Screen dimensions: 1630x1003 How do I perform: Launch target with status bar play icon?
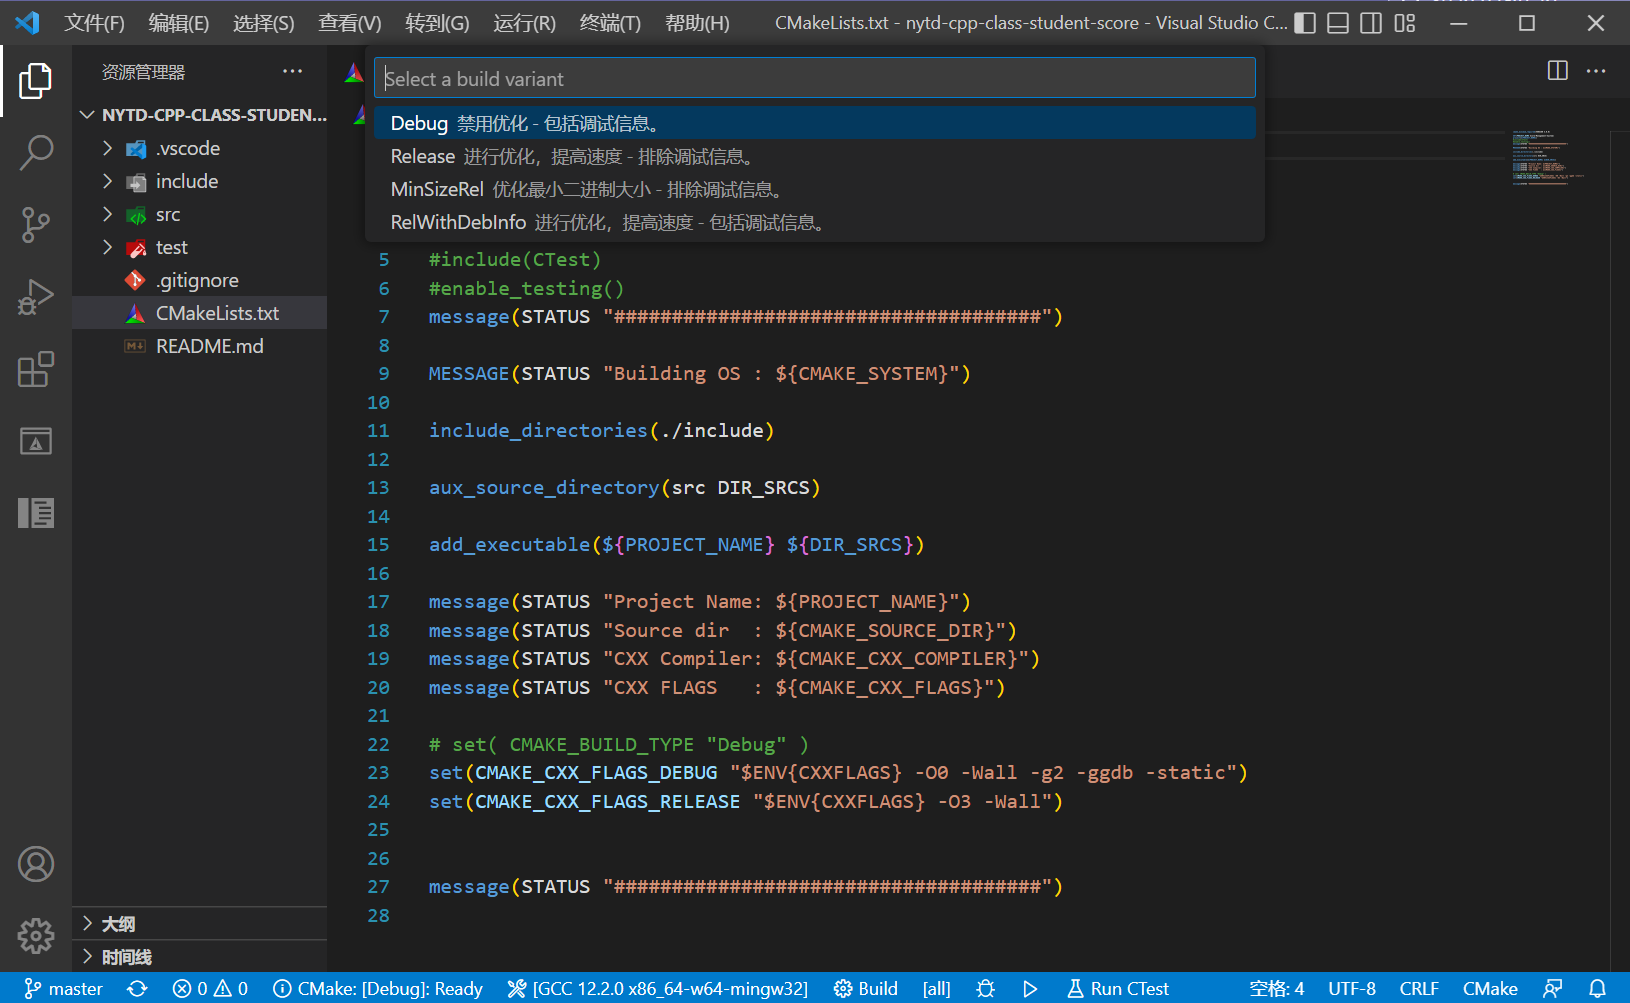pos(1030,989)
